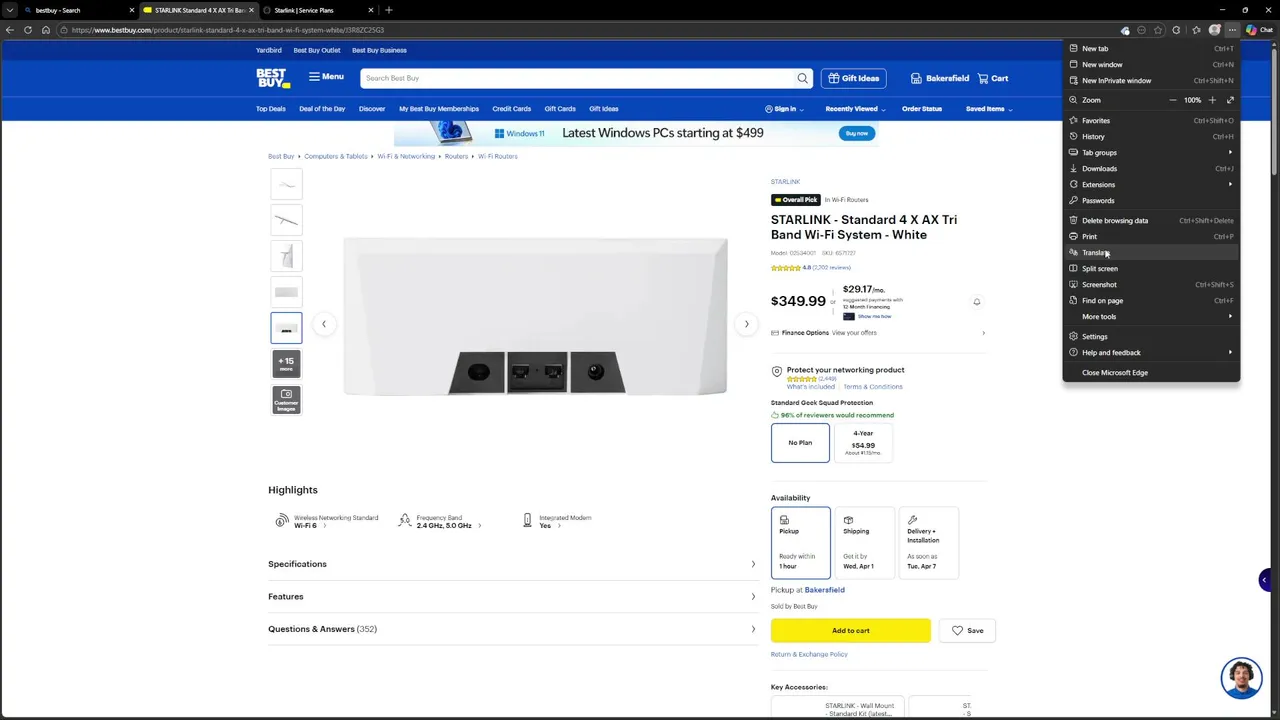Click Buy now on Windows 11 banner

pos(856,133)
